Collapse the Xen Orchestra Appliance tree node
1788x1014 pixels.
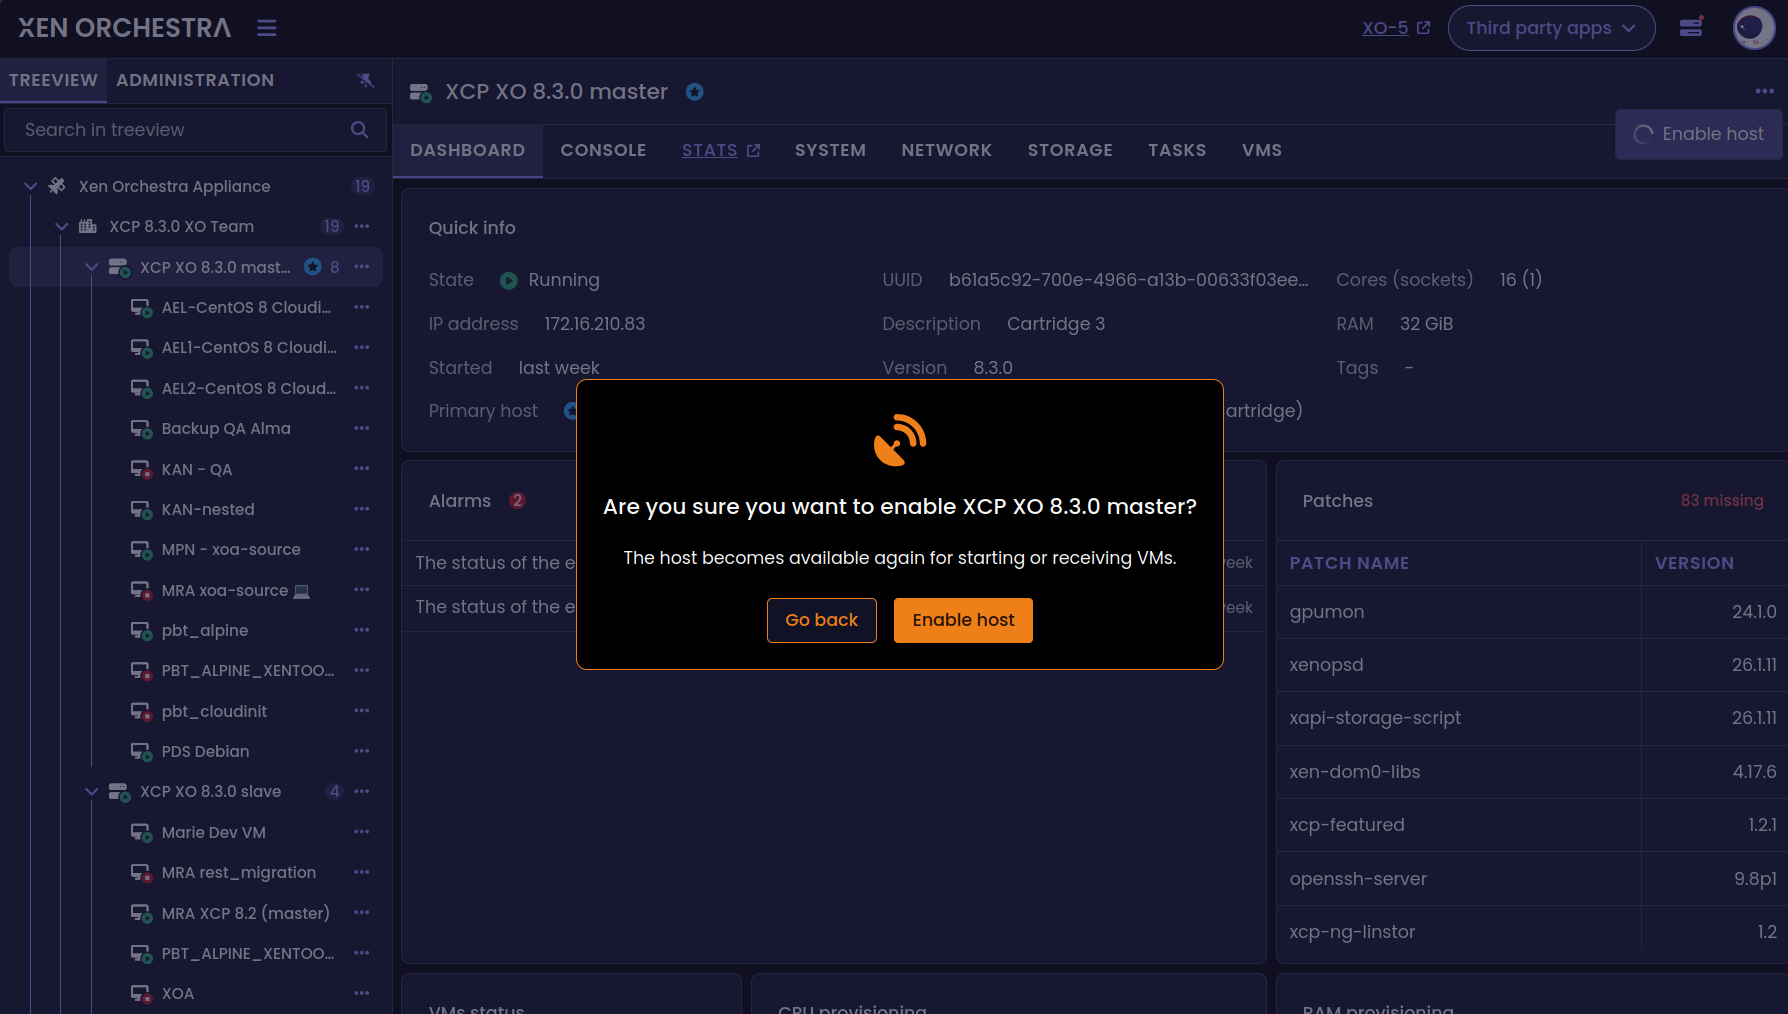coord(31,186)
